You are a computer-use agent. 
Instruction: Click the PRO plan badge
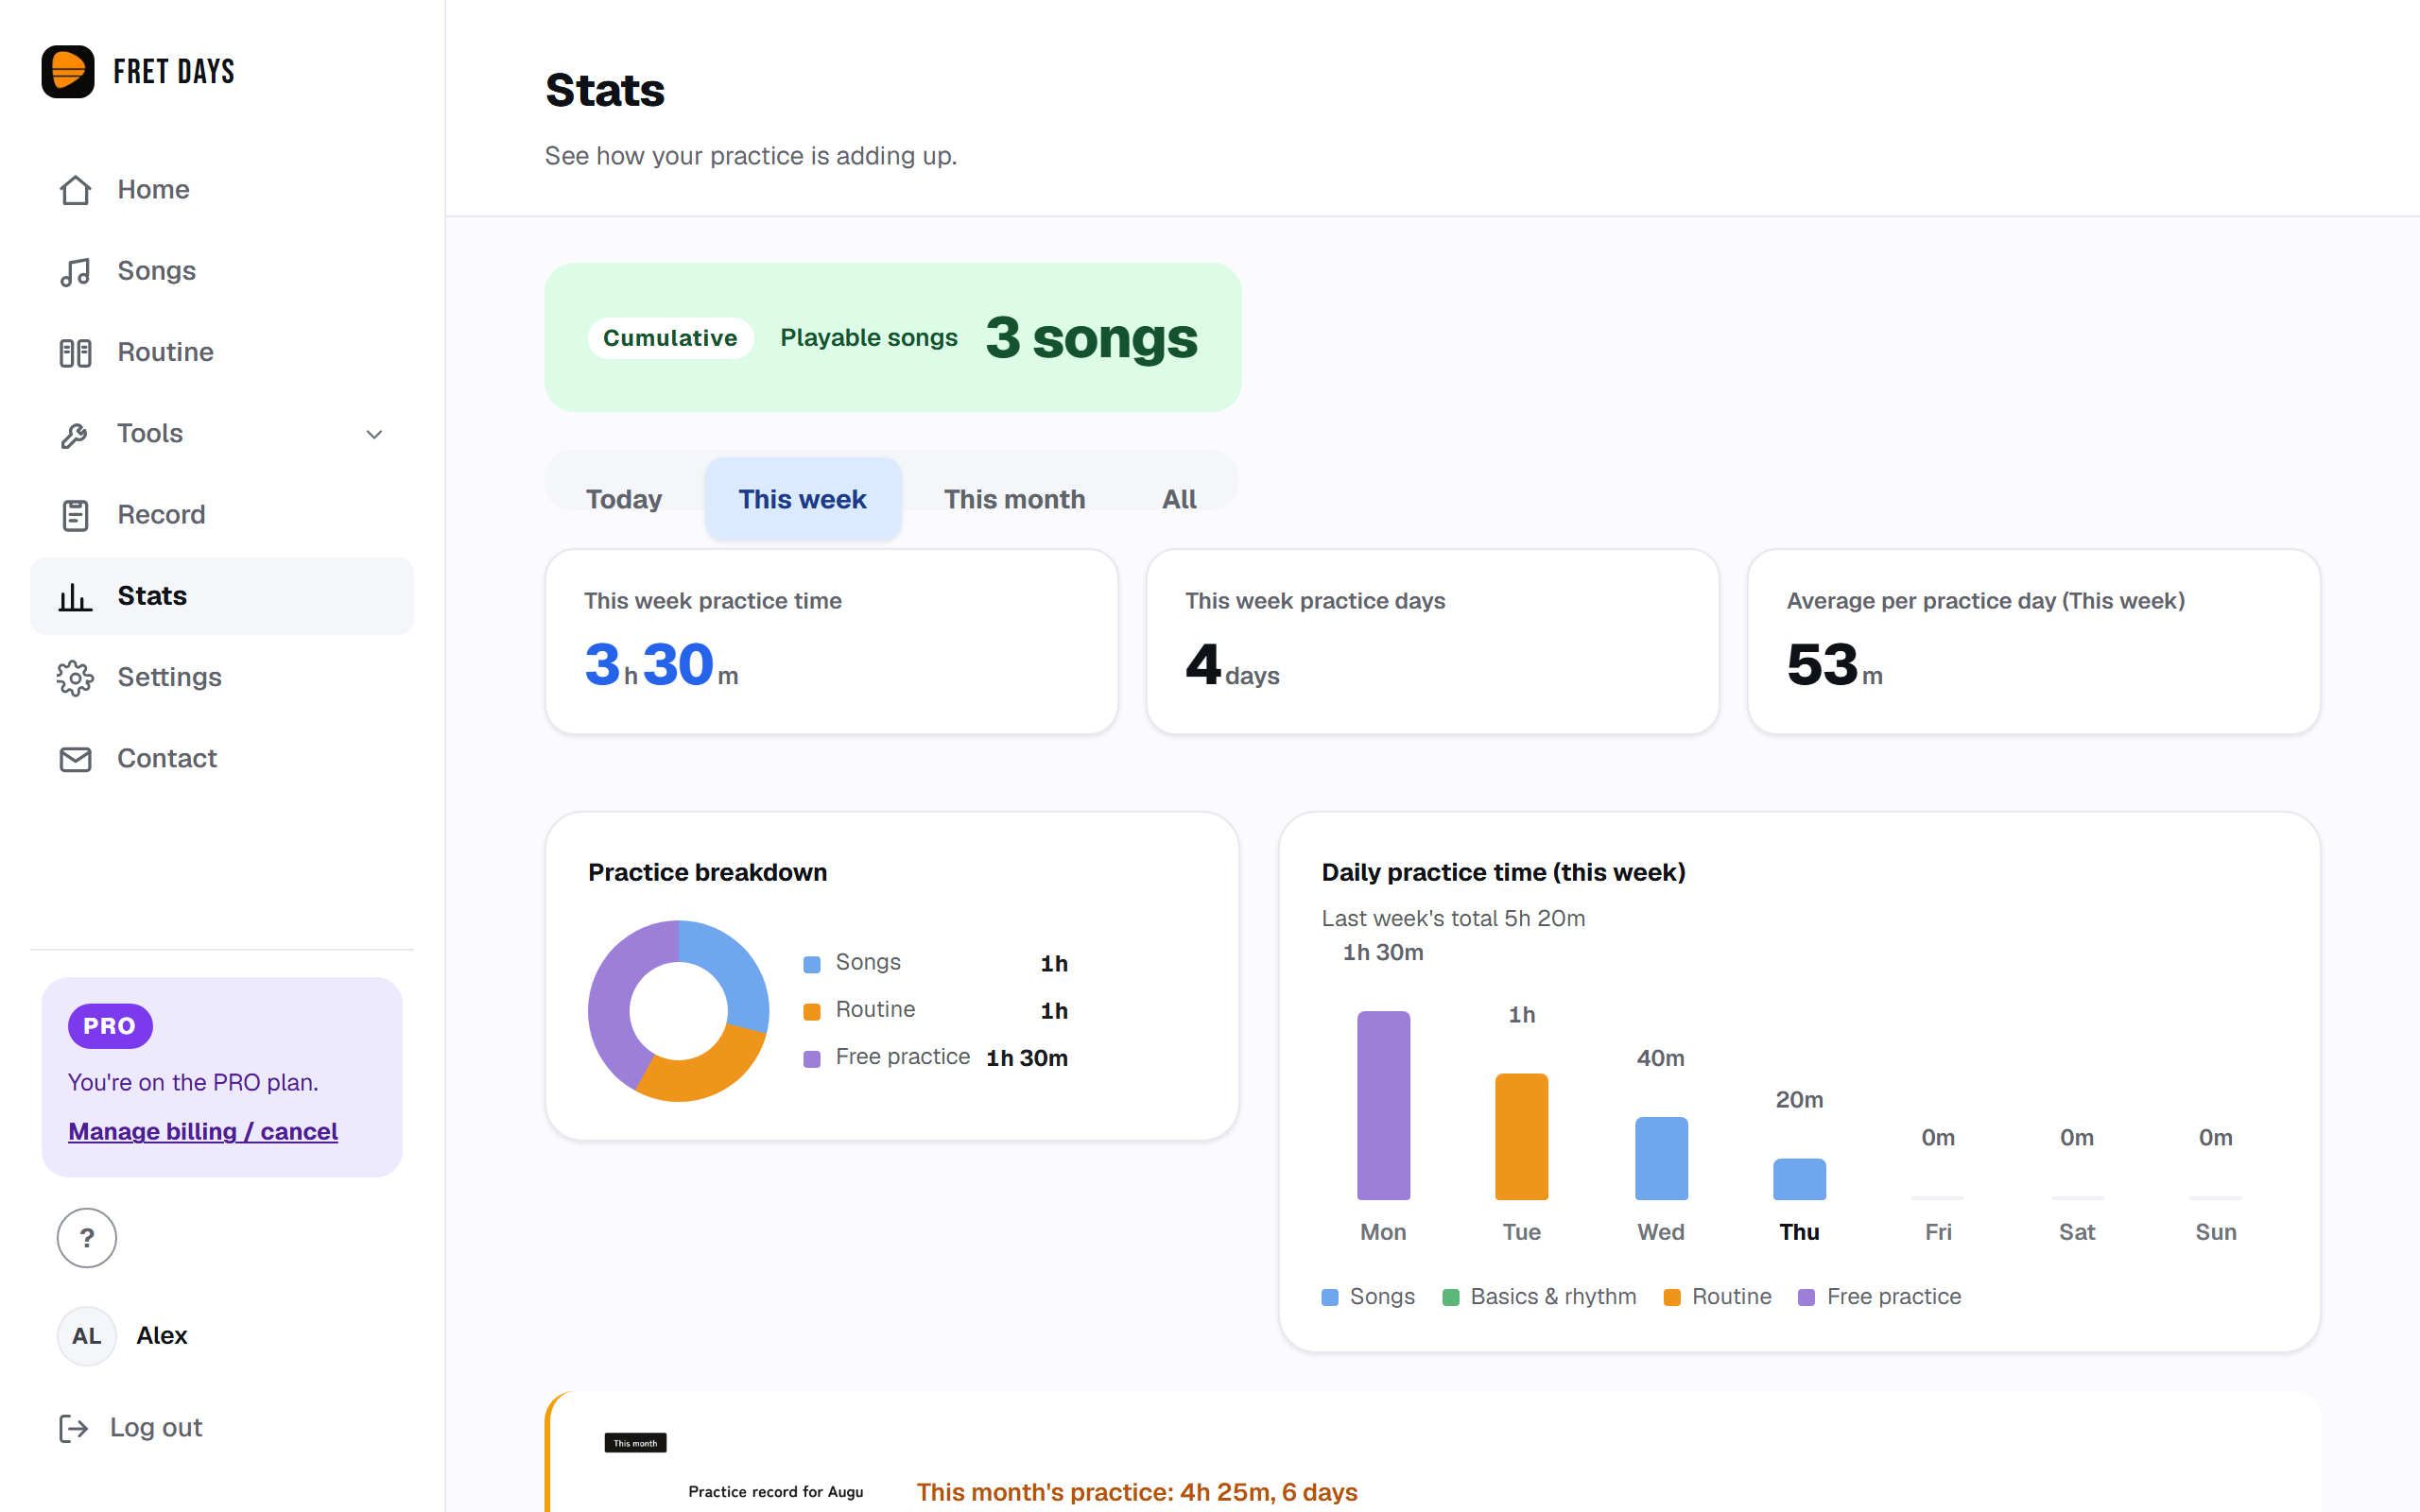point(110,1026)
